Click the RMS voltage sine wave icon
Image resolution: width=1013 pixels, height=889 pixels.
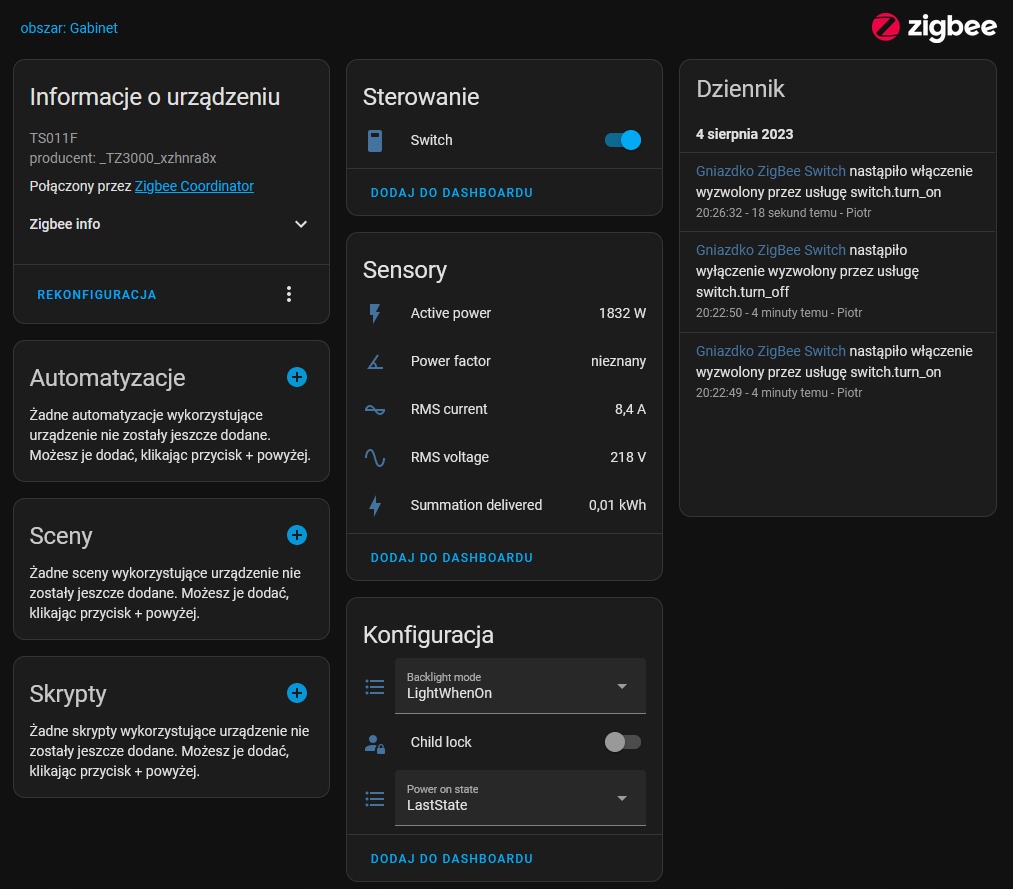click(375, 457)
